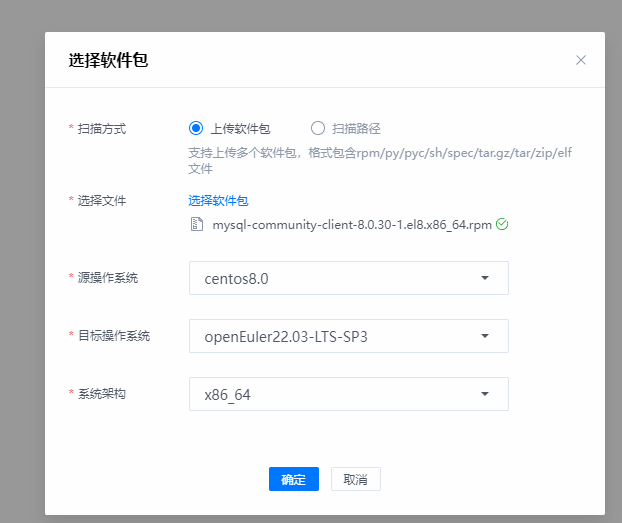The height and width of the screenshot is (523, 622).
Task: Click the 选择文件 field label
Action: pos(102,201)
